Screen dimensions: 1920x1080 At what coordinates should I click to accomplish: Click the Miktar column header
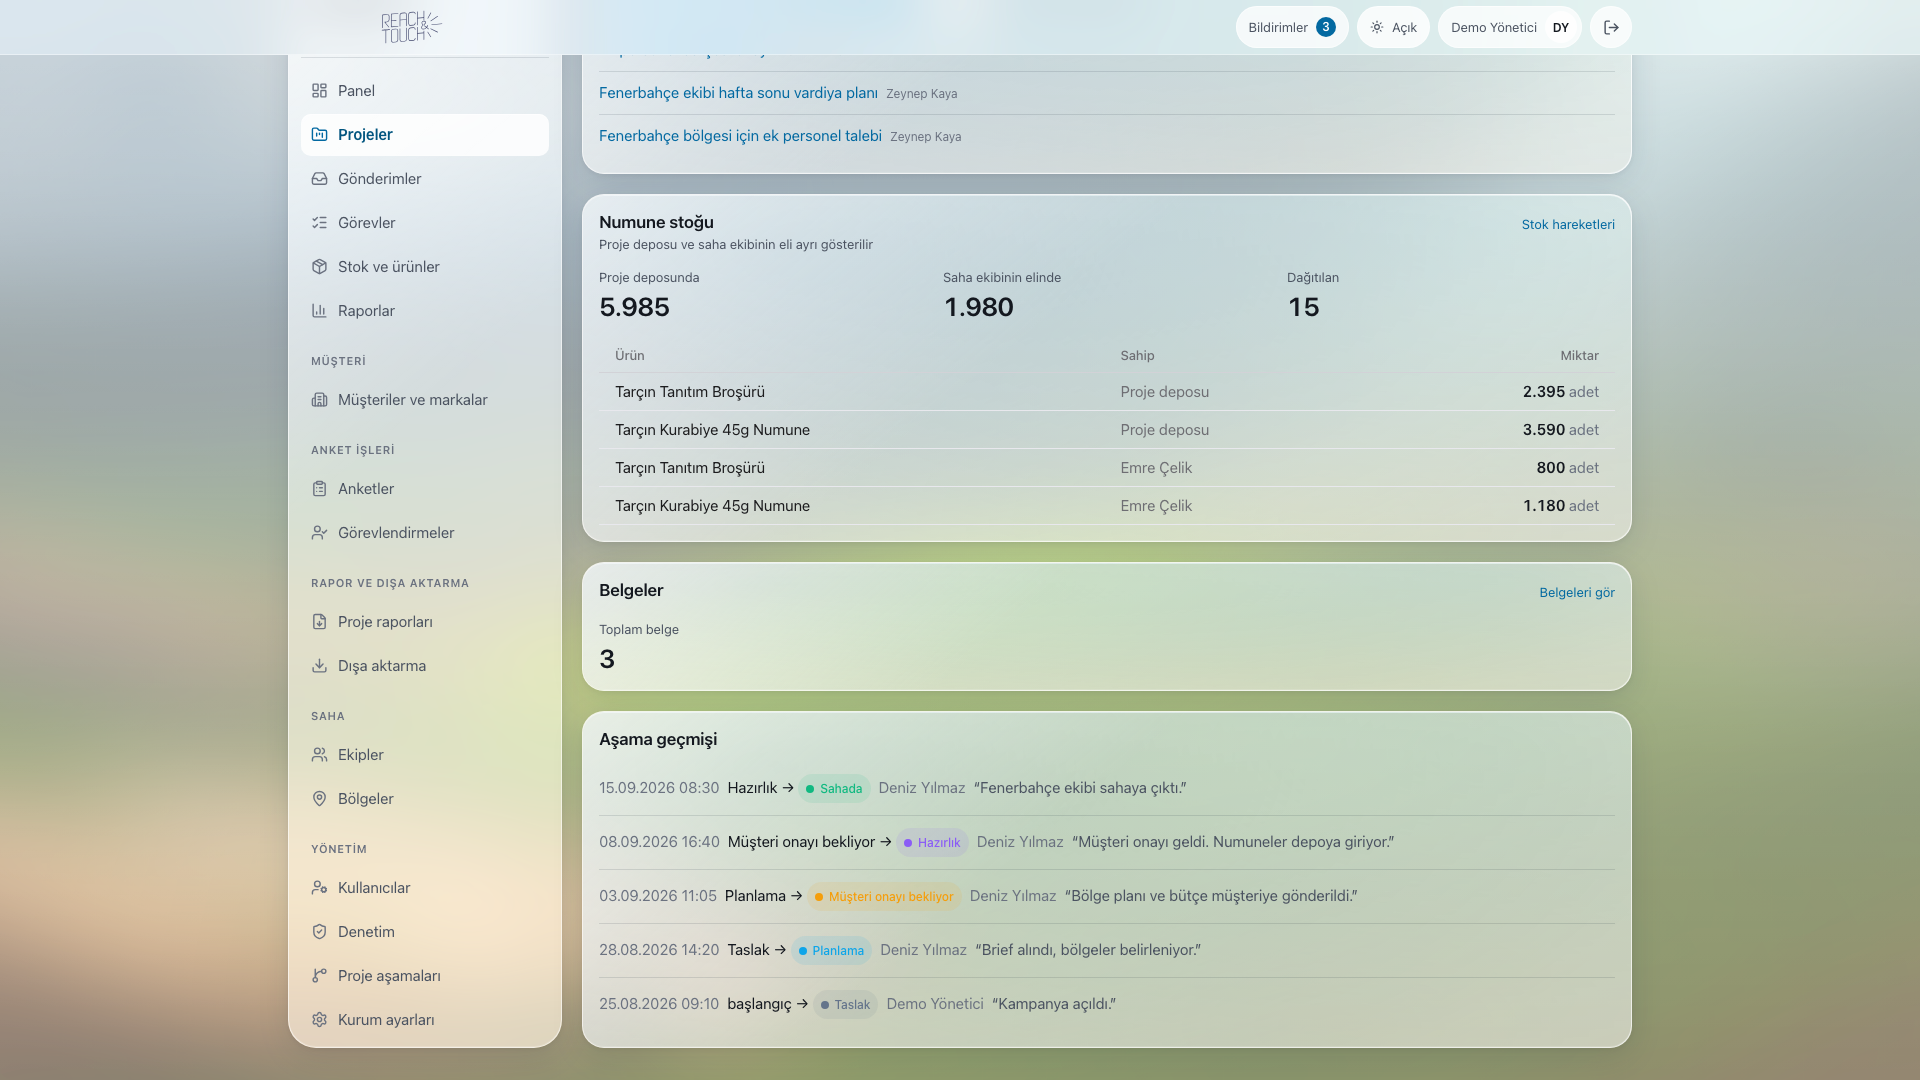[1579, 356]
